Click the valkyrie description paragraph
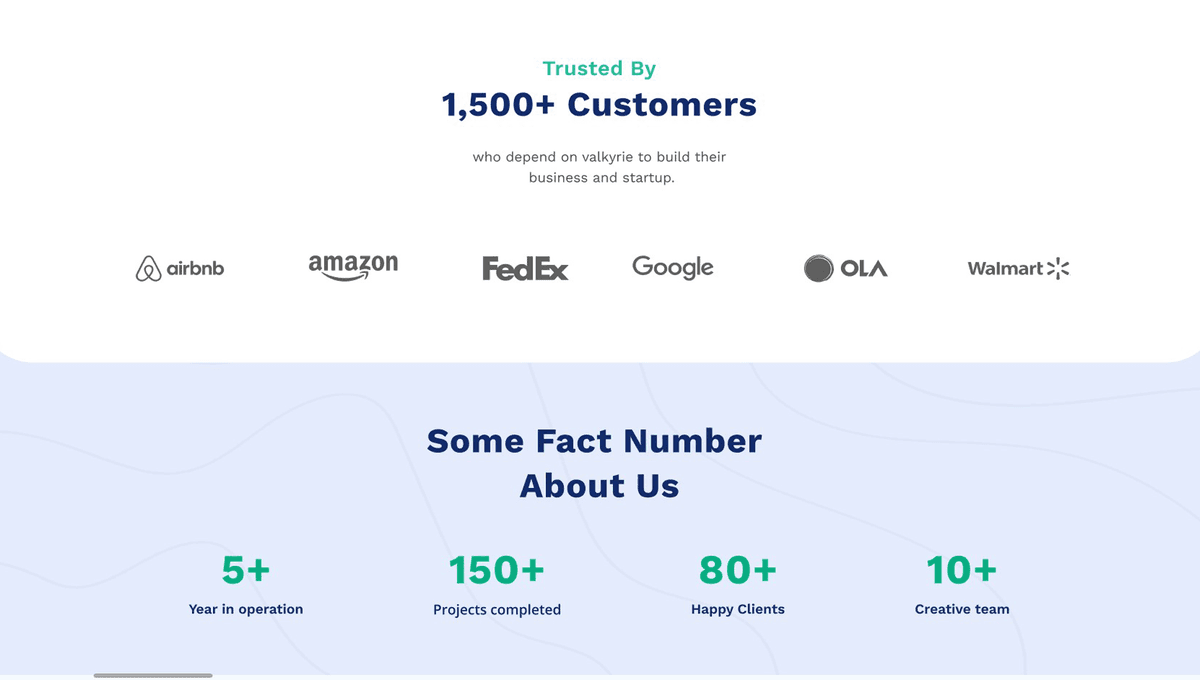The height and width of the screenshot is (680, 1200). [599, 167]
